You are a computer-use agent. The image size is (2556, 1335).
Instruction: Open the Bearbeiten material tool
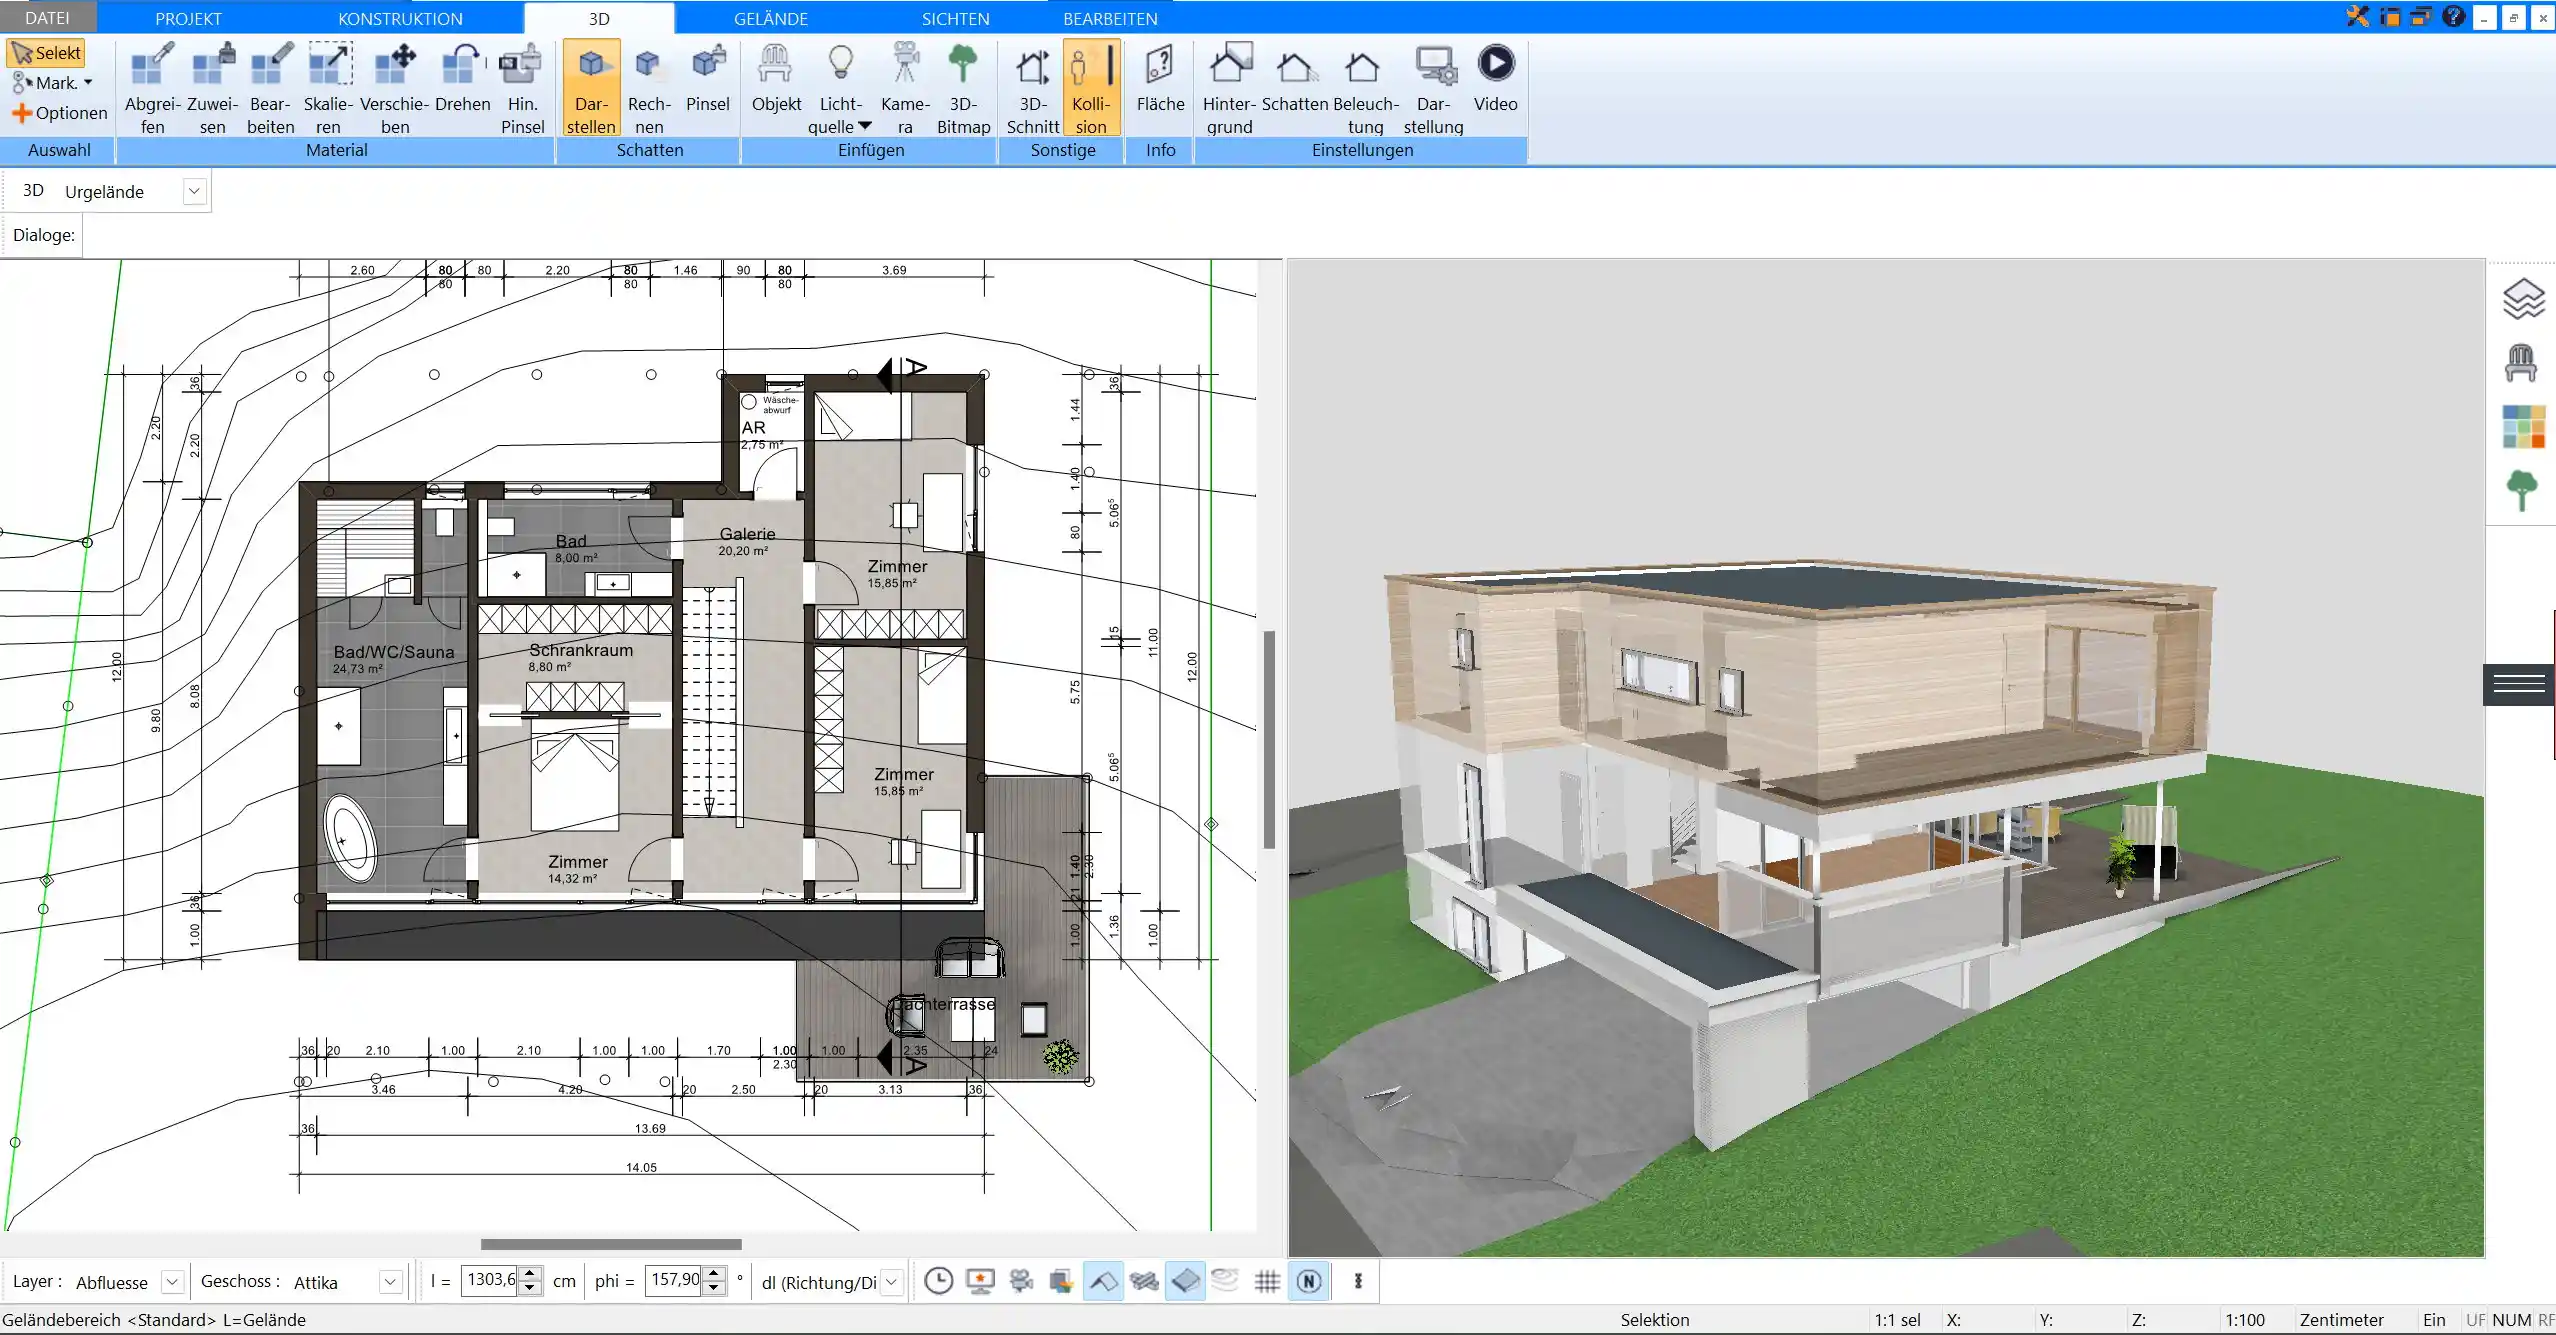pyautogui.click(x=270, y=88)
